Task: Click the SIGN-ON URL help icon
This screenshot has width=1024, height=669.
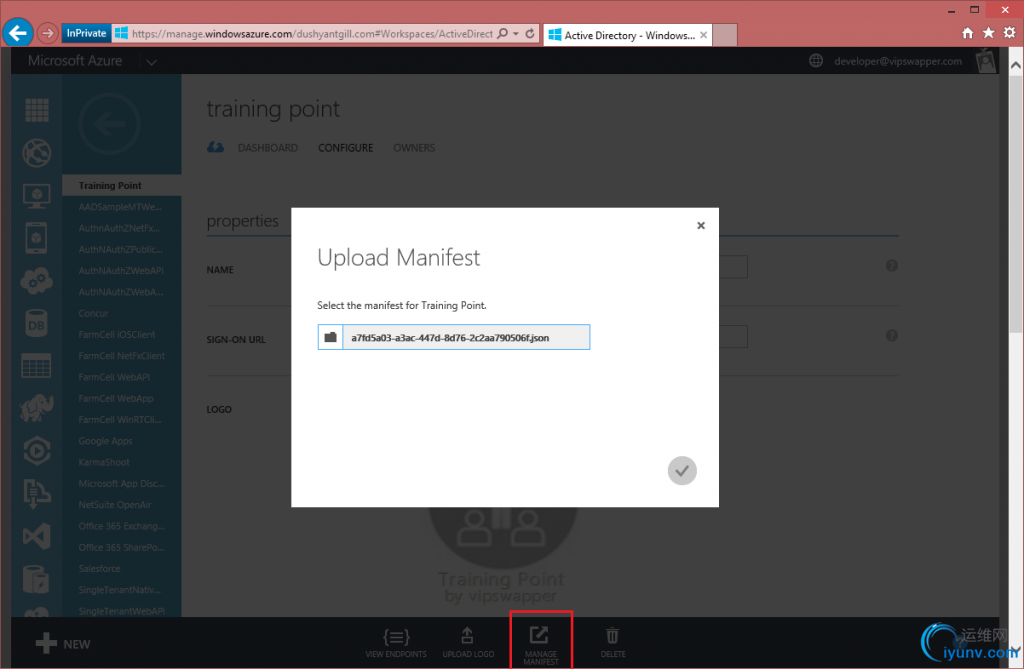Action: tap(891, 335)
